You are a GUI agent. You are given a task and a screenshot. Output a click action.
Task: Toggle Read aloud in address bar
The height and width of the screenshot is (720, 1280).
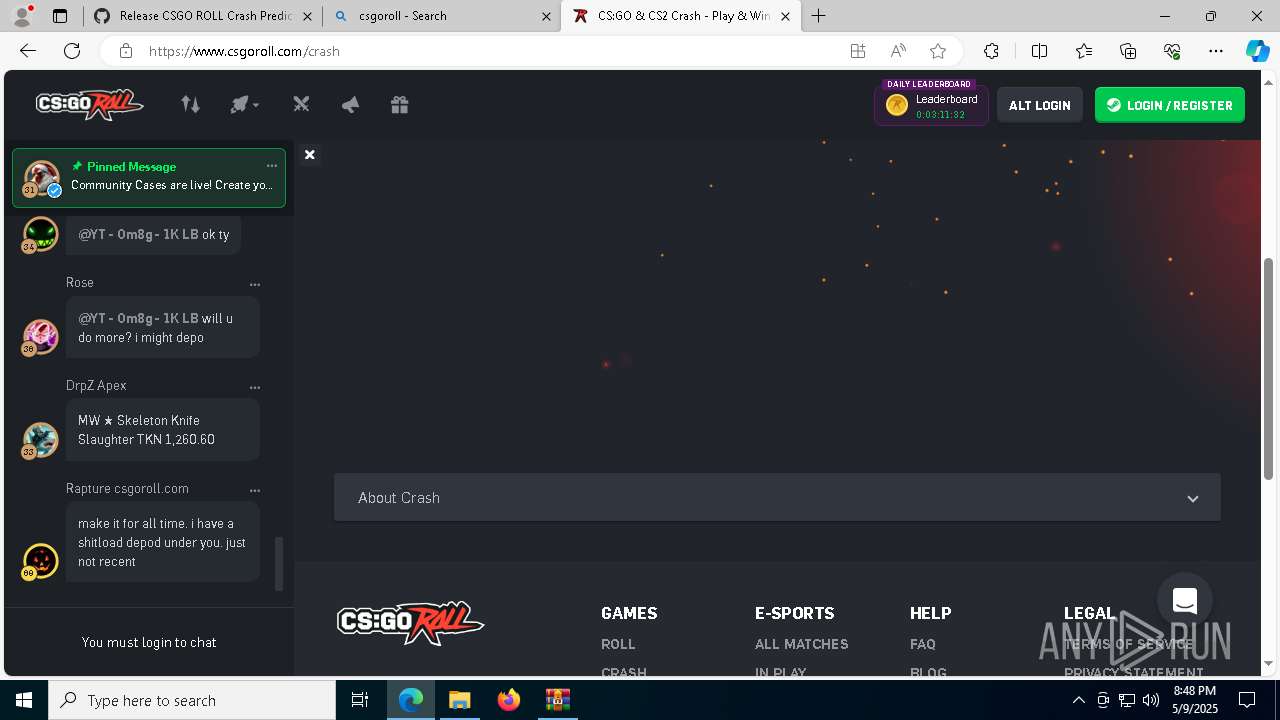click(x=898, y=51)
